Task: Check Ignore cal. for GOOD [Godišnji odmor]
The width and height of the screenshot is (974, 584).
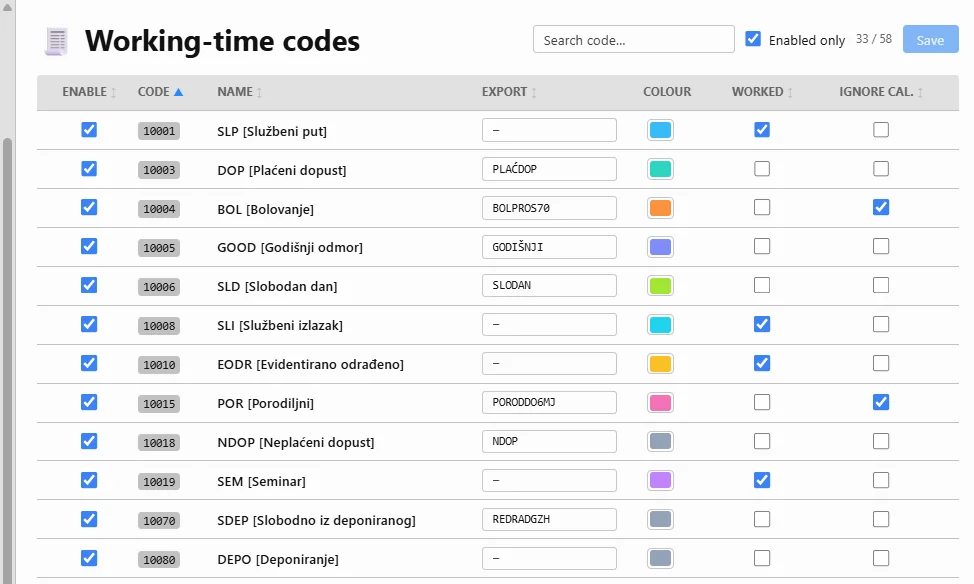Action: coord(881,247)
